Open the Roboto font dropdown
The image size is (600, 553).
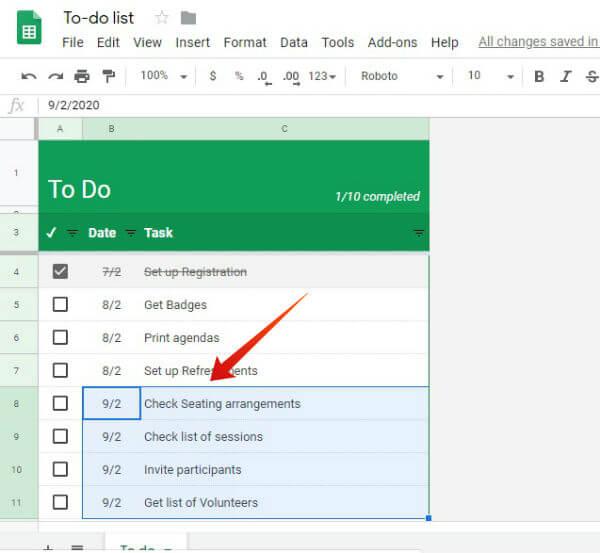point(402,76)
